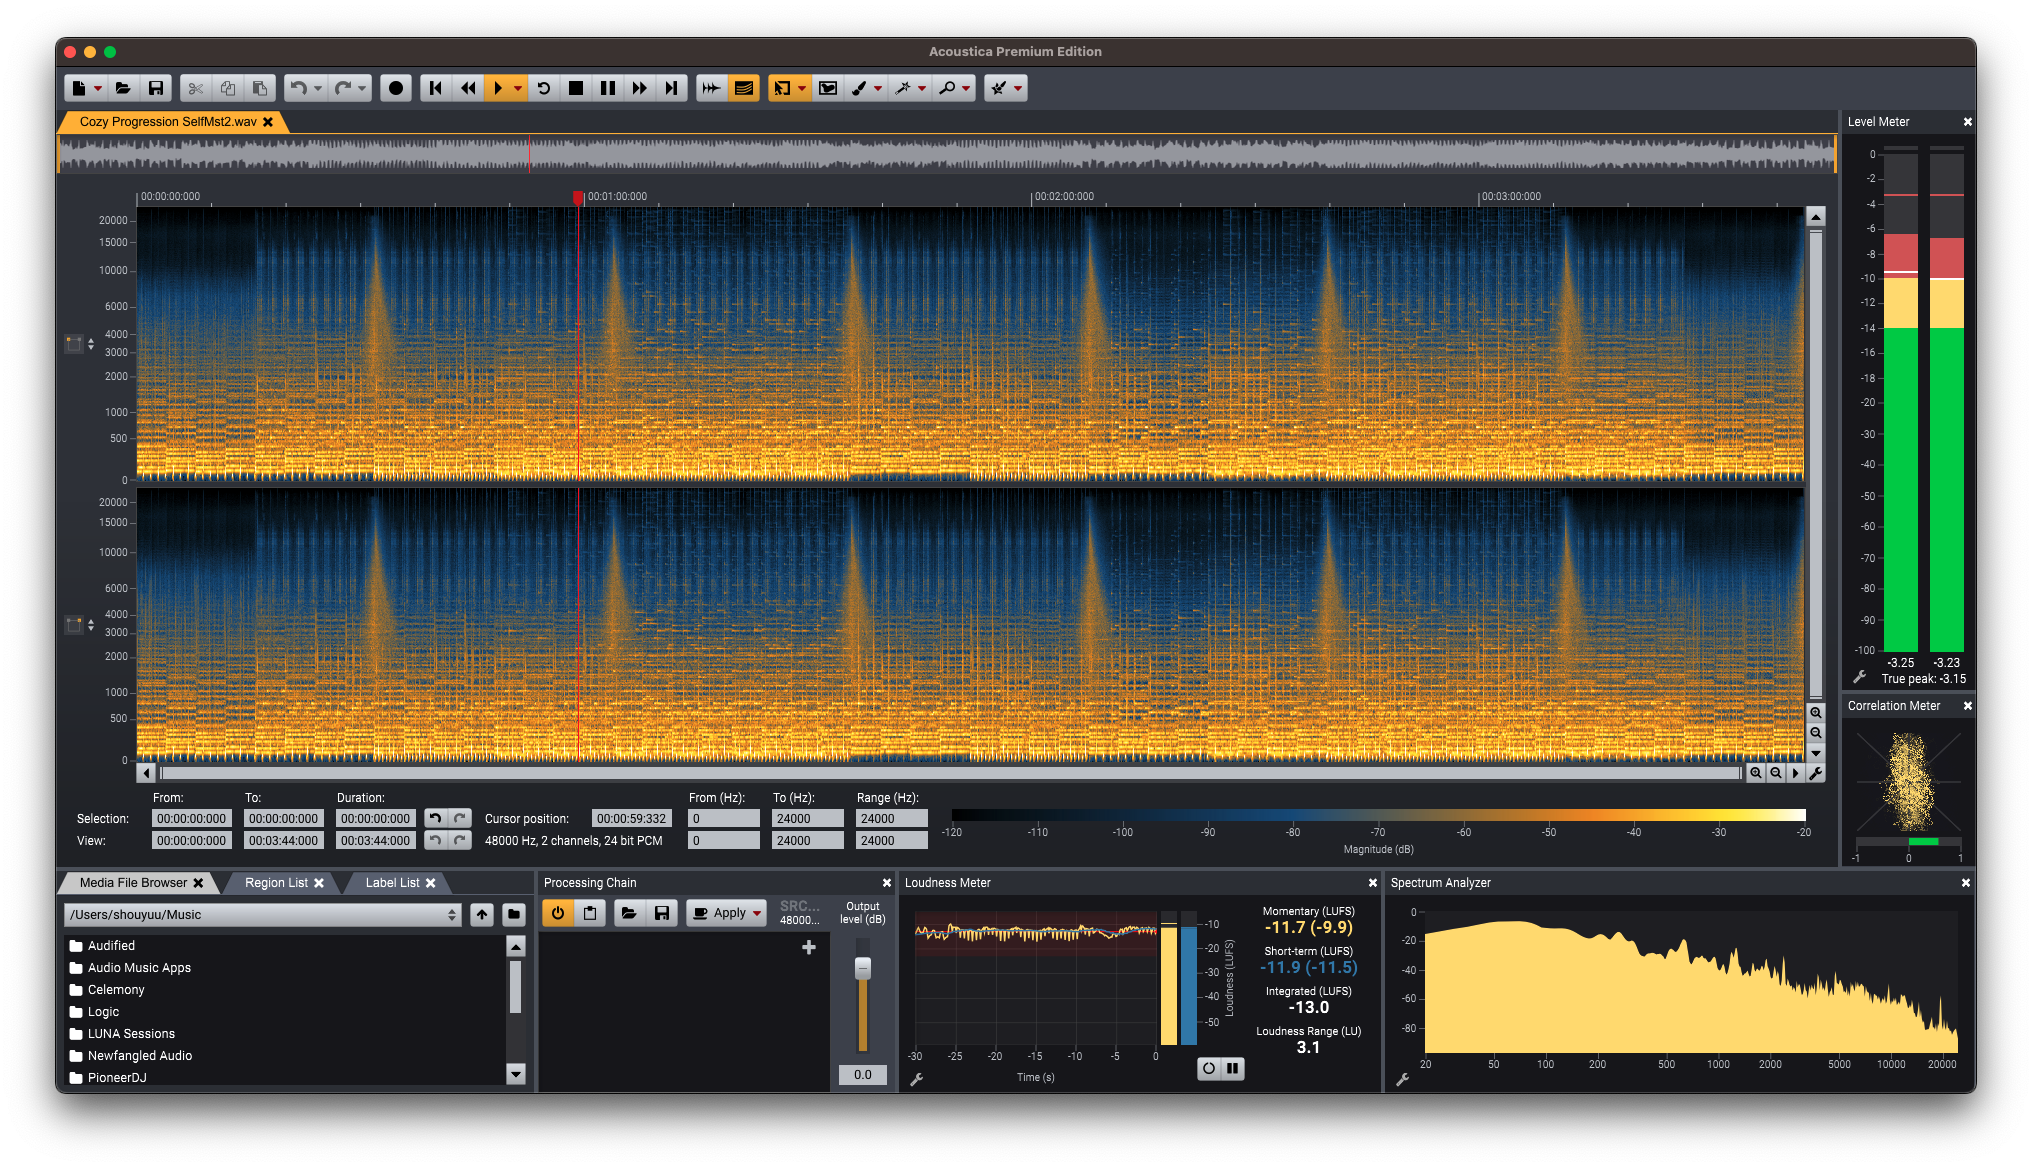Switch to spectrogram view mode
Image resolution: width=2032 pixels, height=1167 pixels.
[x=743, y=88]
